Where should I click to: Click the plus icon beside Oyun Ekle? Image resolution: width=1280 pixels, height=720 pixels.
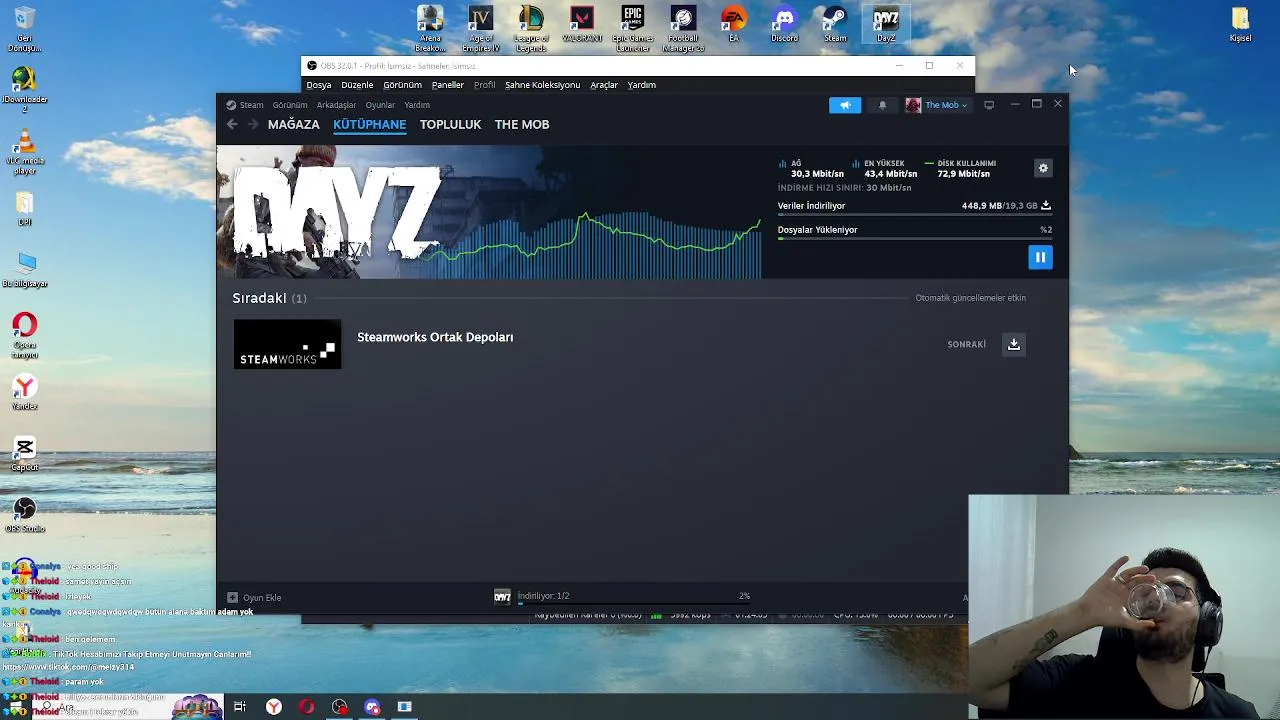[x=232, y=597]
